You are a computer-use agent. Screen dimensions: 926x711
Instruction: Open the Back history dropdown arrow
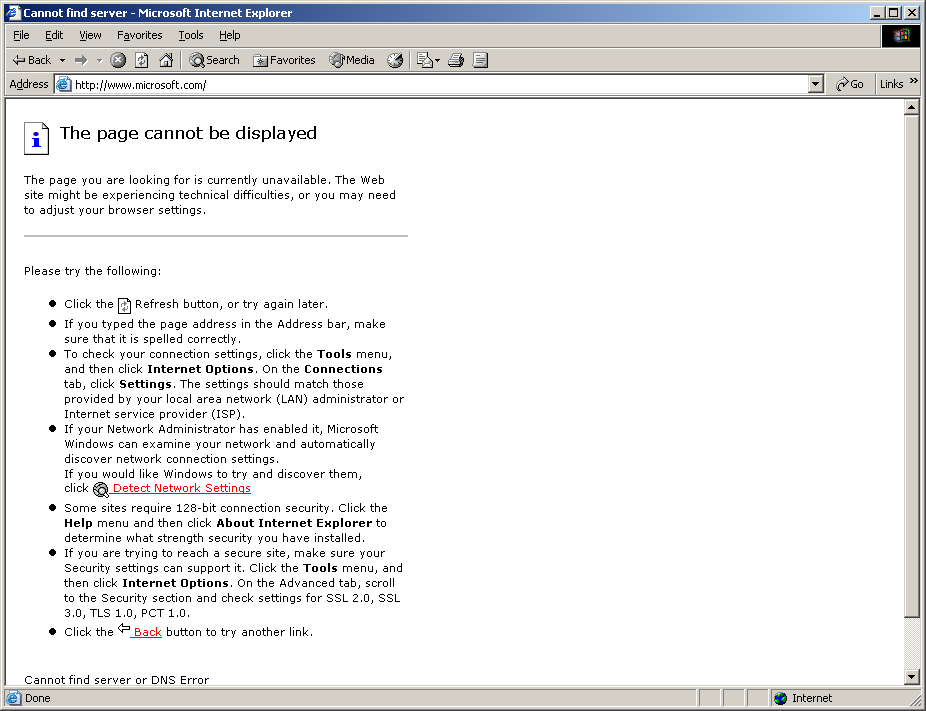[x=62, y=60]
